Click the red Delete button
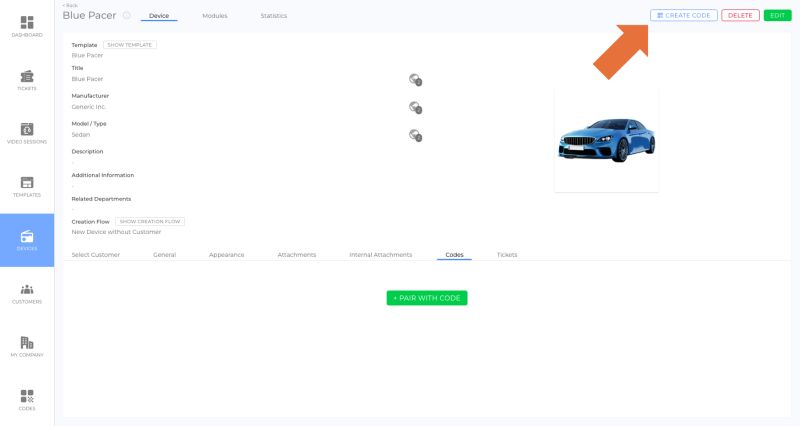The height and width of the screenshot is (426, 800). click(740, 15)
